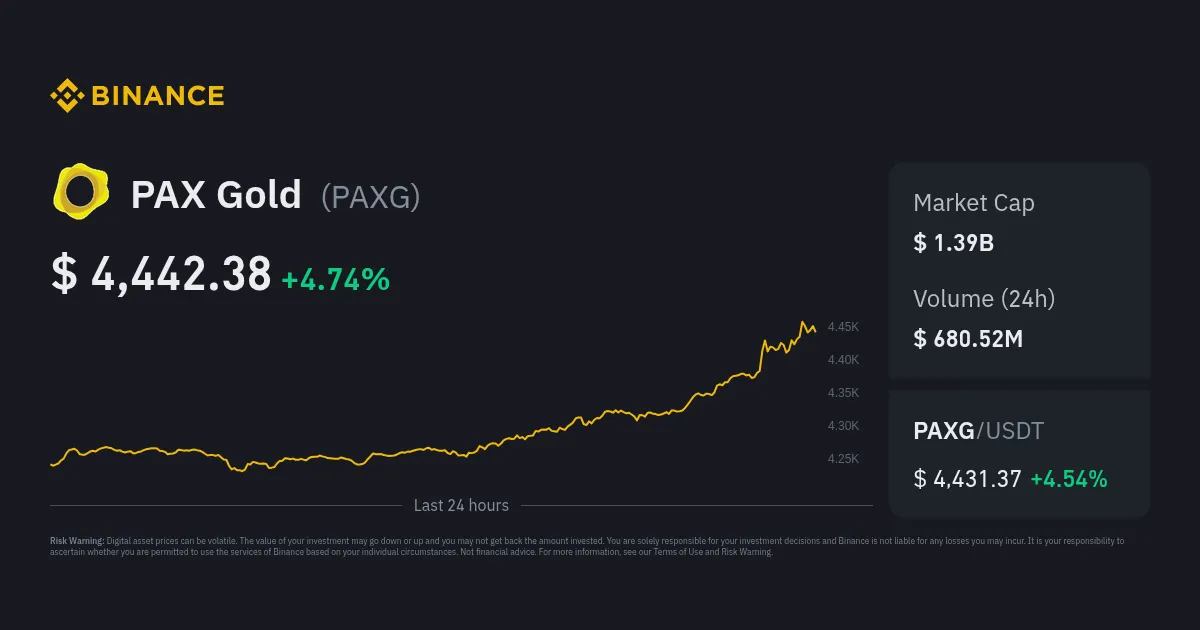
Task: Click the Binance diamond logo icon
Action: tap(66, 96)
